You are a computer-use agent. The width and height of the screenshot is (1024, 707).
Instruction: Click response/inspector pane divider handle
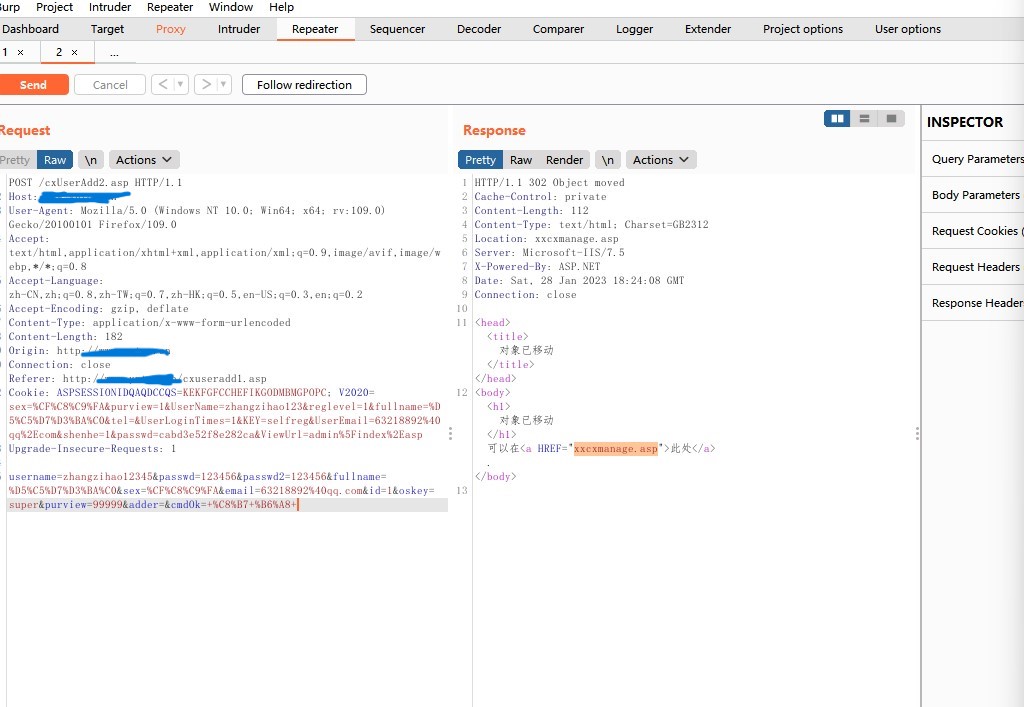pyautogui.click(x=917, y=433)
